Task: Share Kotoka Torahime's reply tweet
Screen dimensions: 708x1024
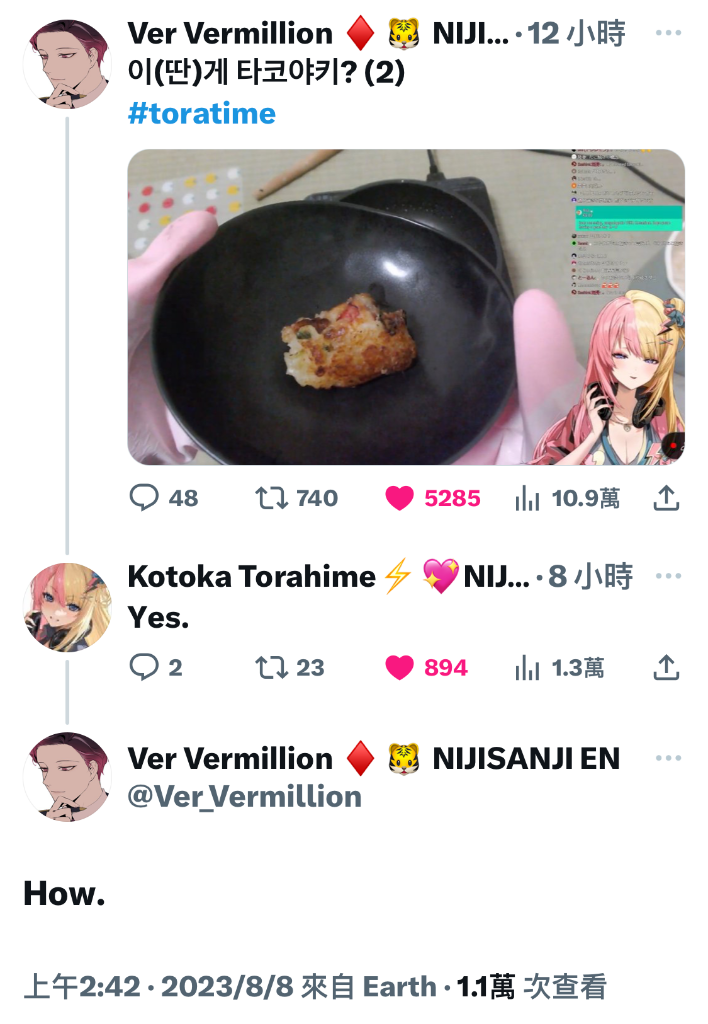Action: click(x=666, y=667)
